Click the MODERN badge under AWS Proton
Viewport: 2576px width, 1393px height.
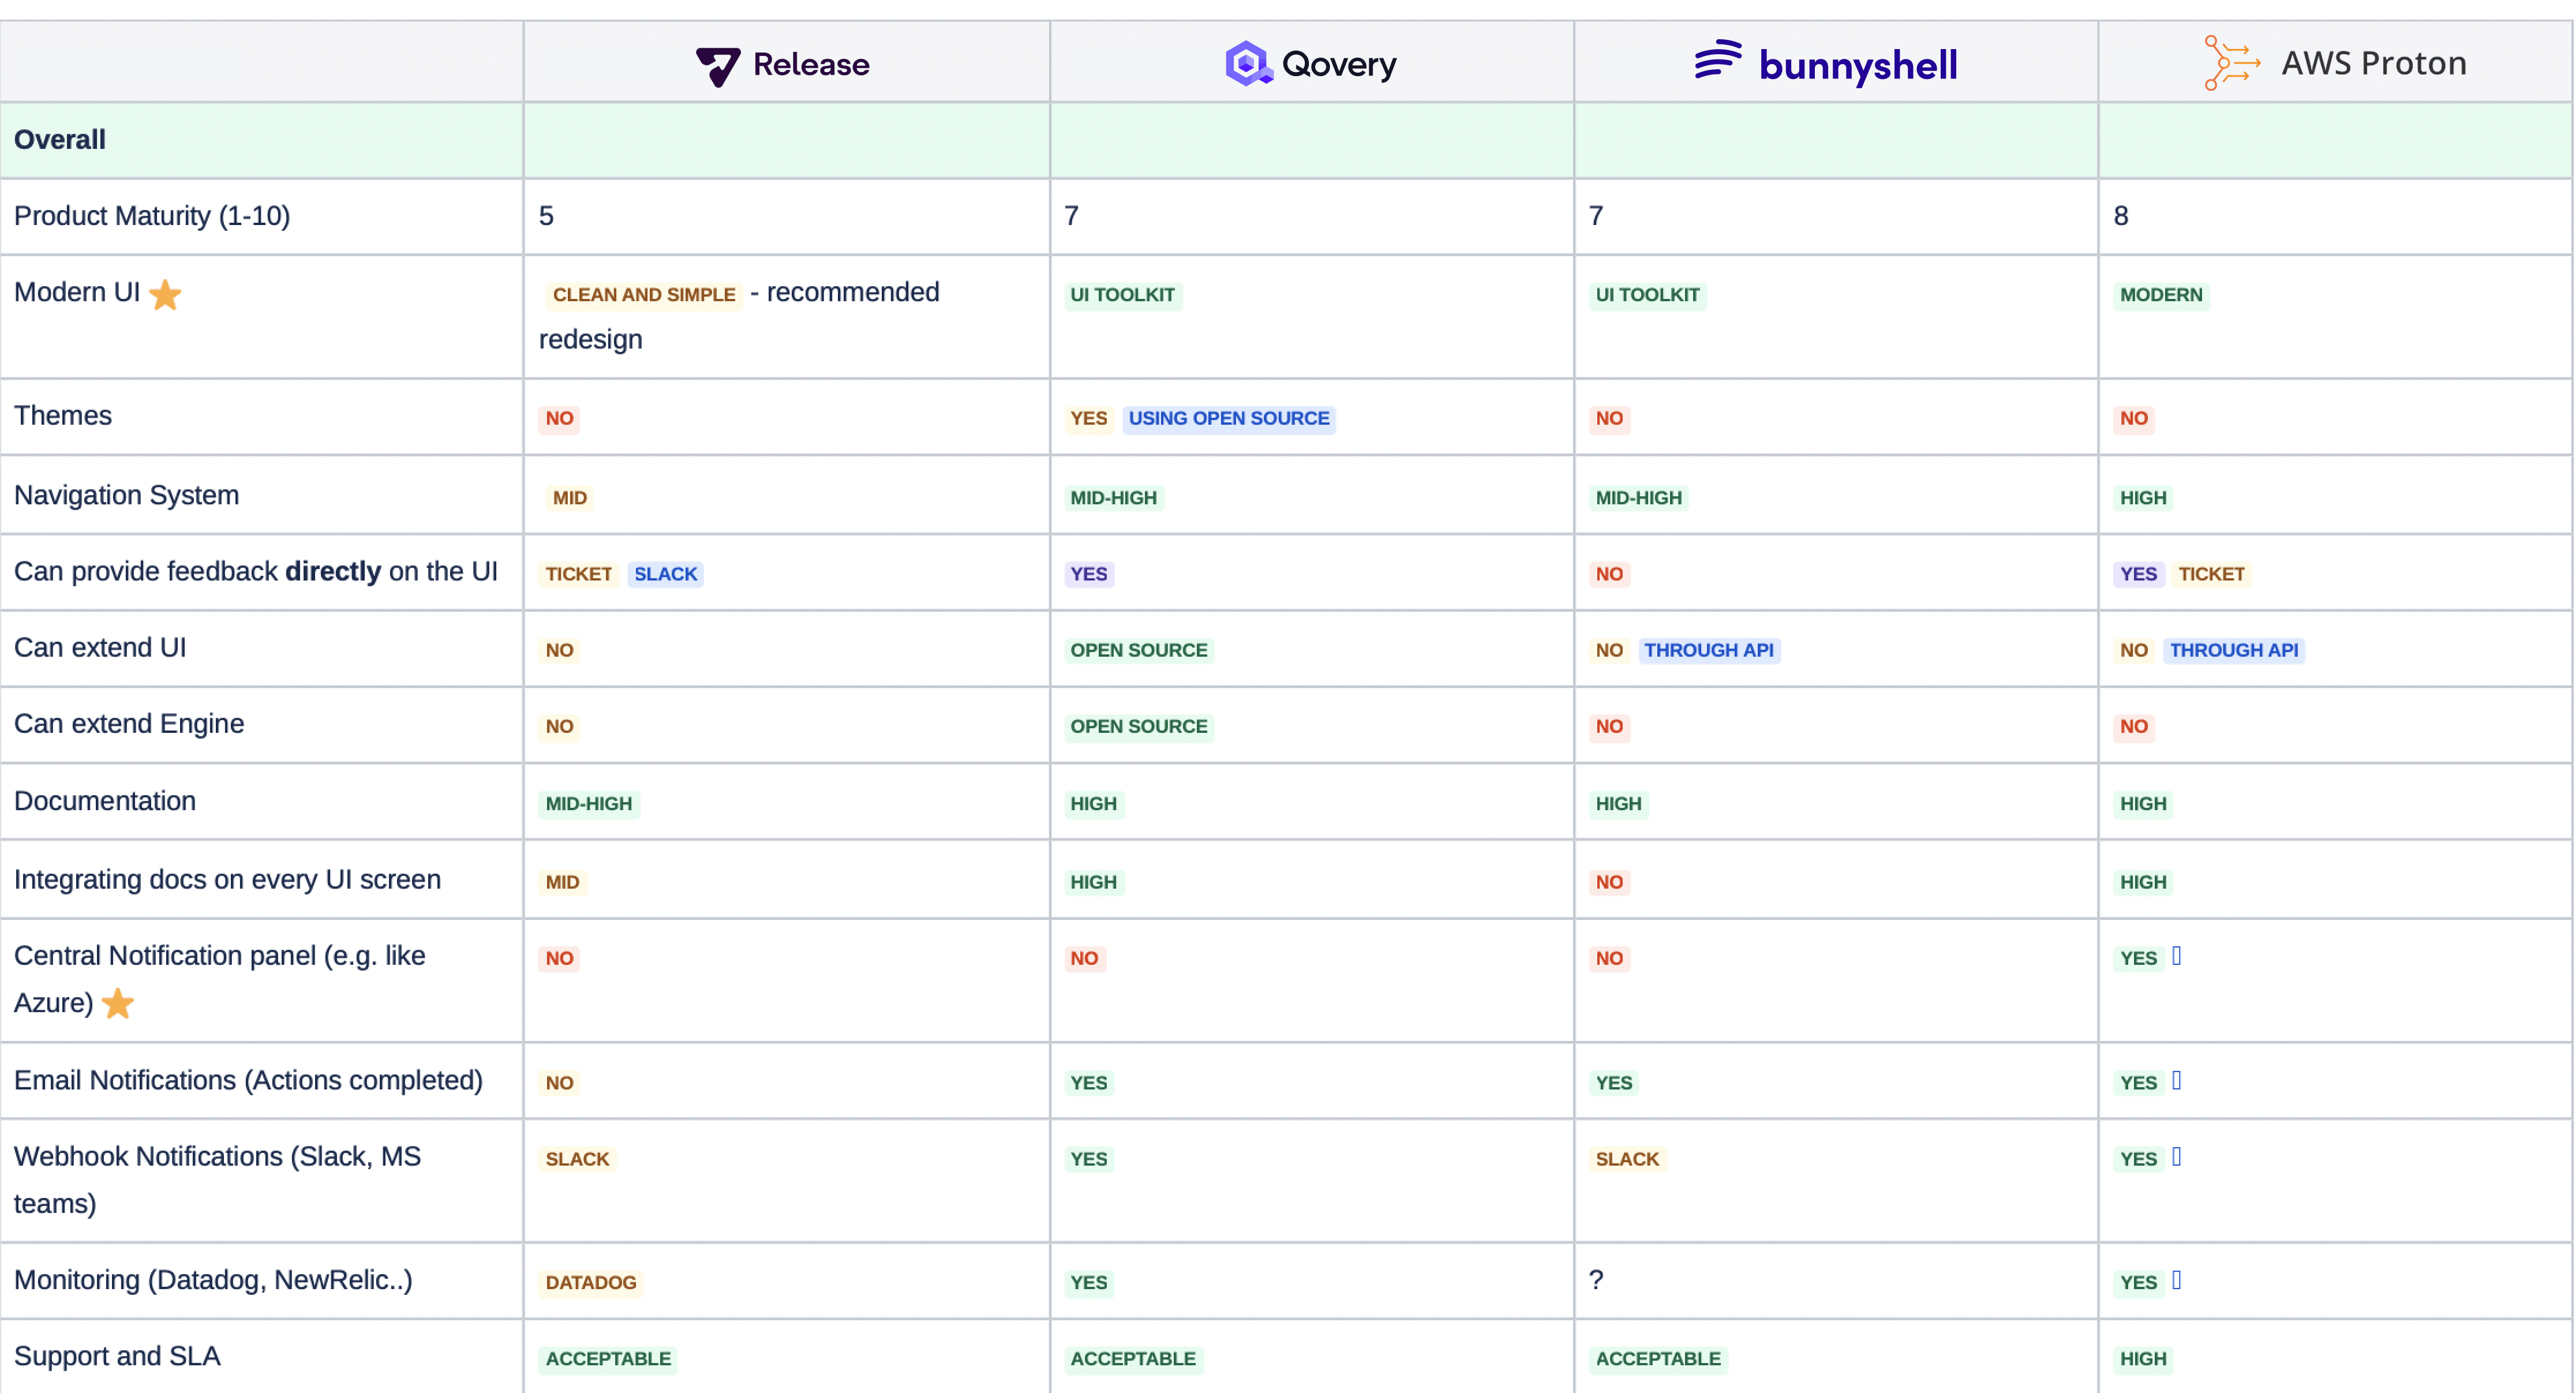tap(2162, 294)
